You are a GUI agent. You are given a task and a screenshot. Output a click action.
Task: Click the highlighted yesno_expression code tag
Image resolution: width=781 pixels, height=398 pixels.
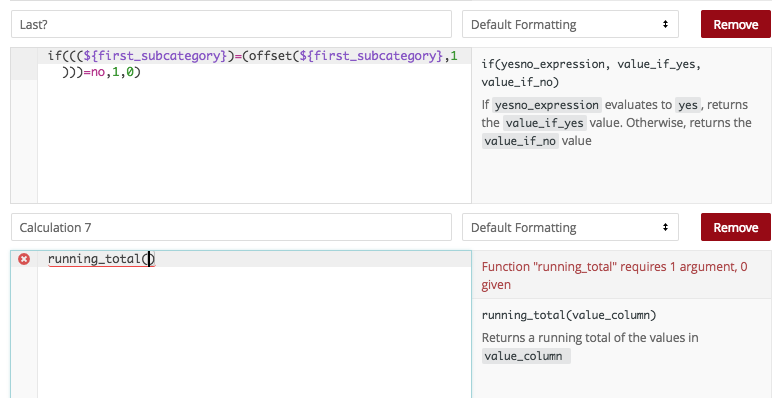(x=547, y=105)
